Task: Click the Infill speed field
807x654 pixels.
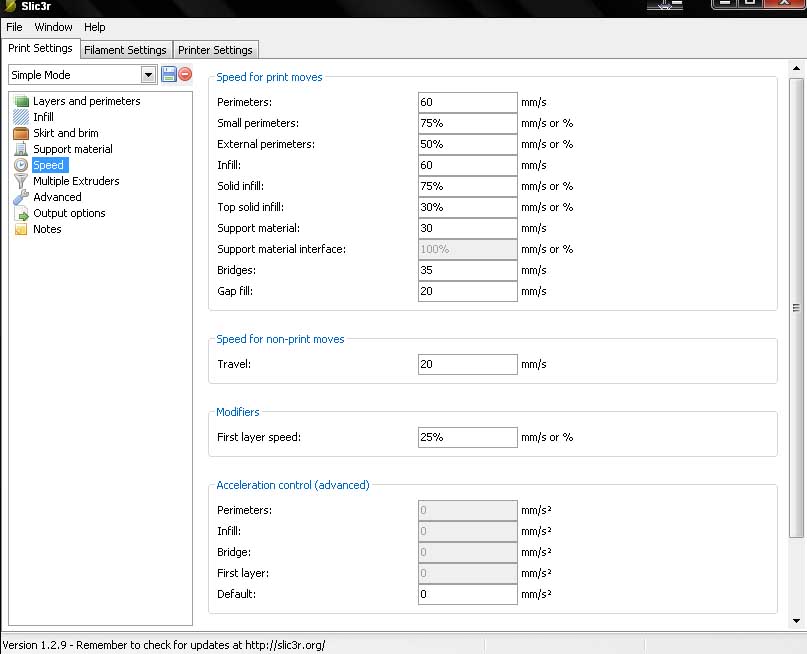Action: [467, 165]
